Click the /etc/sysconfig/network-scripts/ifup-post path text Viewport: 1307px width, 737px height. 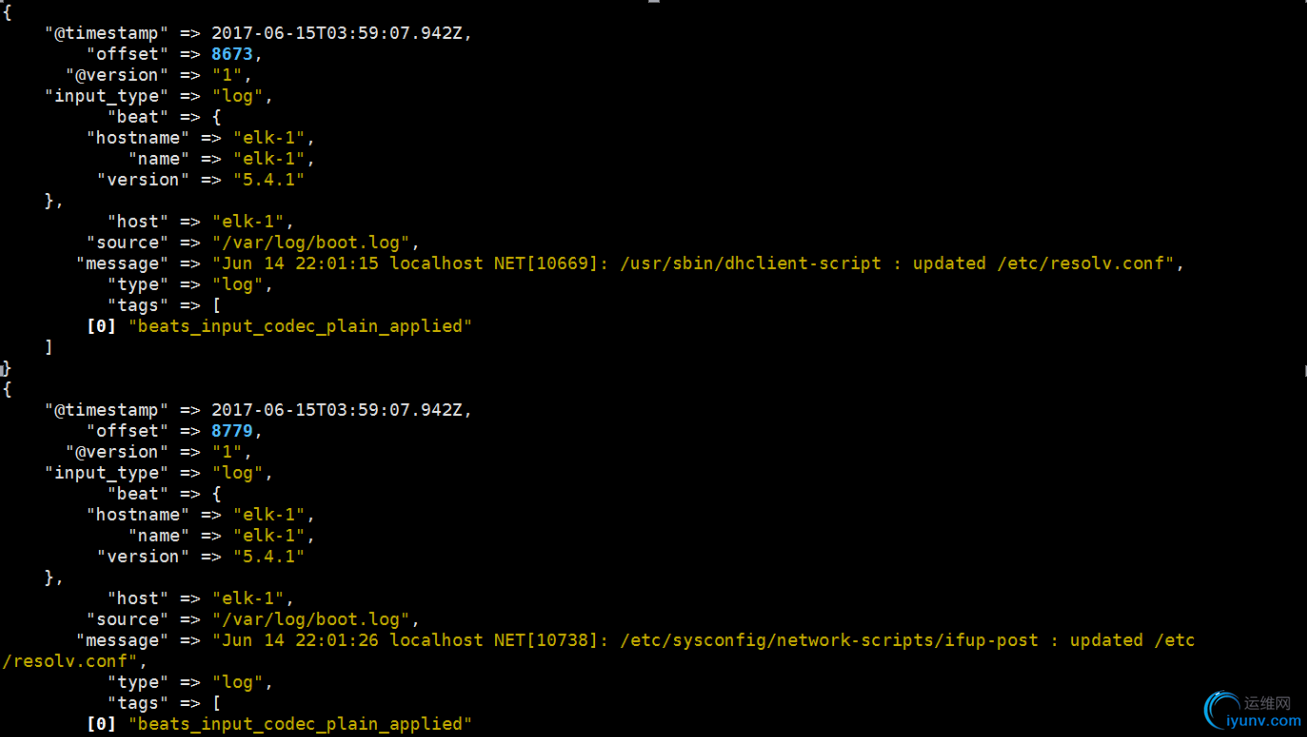coord(829,641)
